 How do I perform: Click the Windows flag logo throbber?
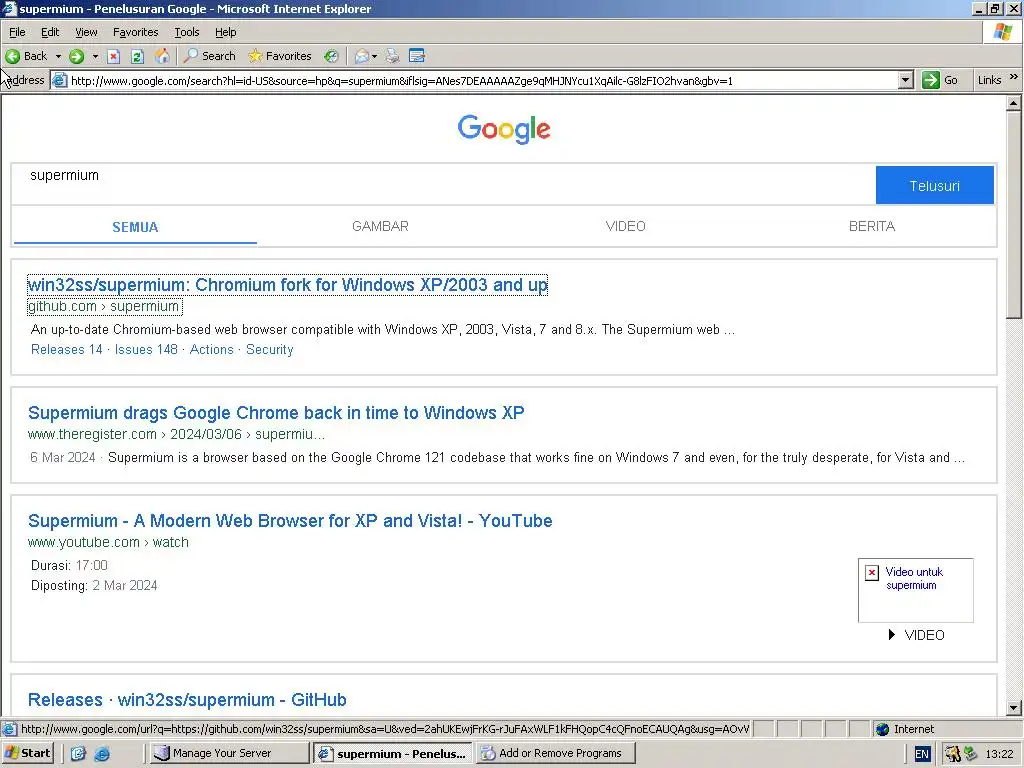(x=1003, y=31)
